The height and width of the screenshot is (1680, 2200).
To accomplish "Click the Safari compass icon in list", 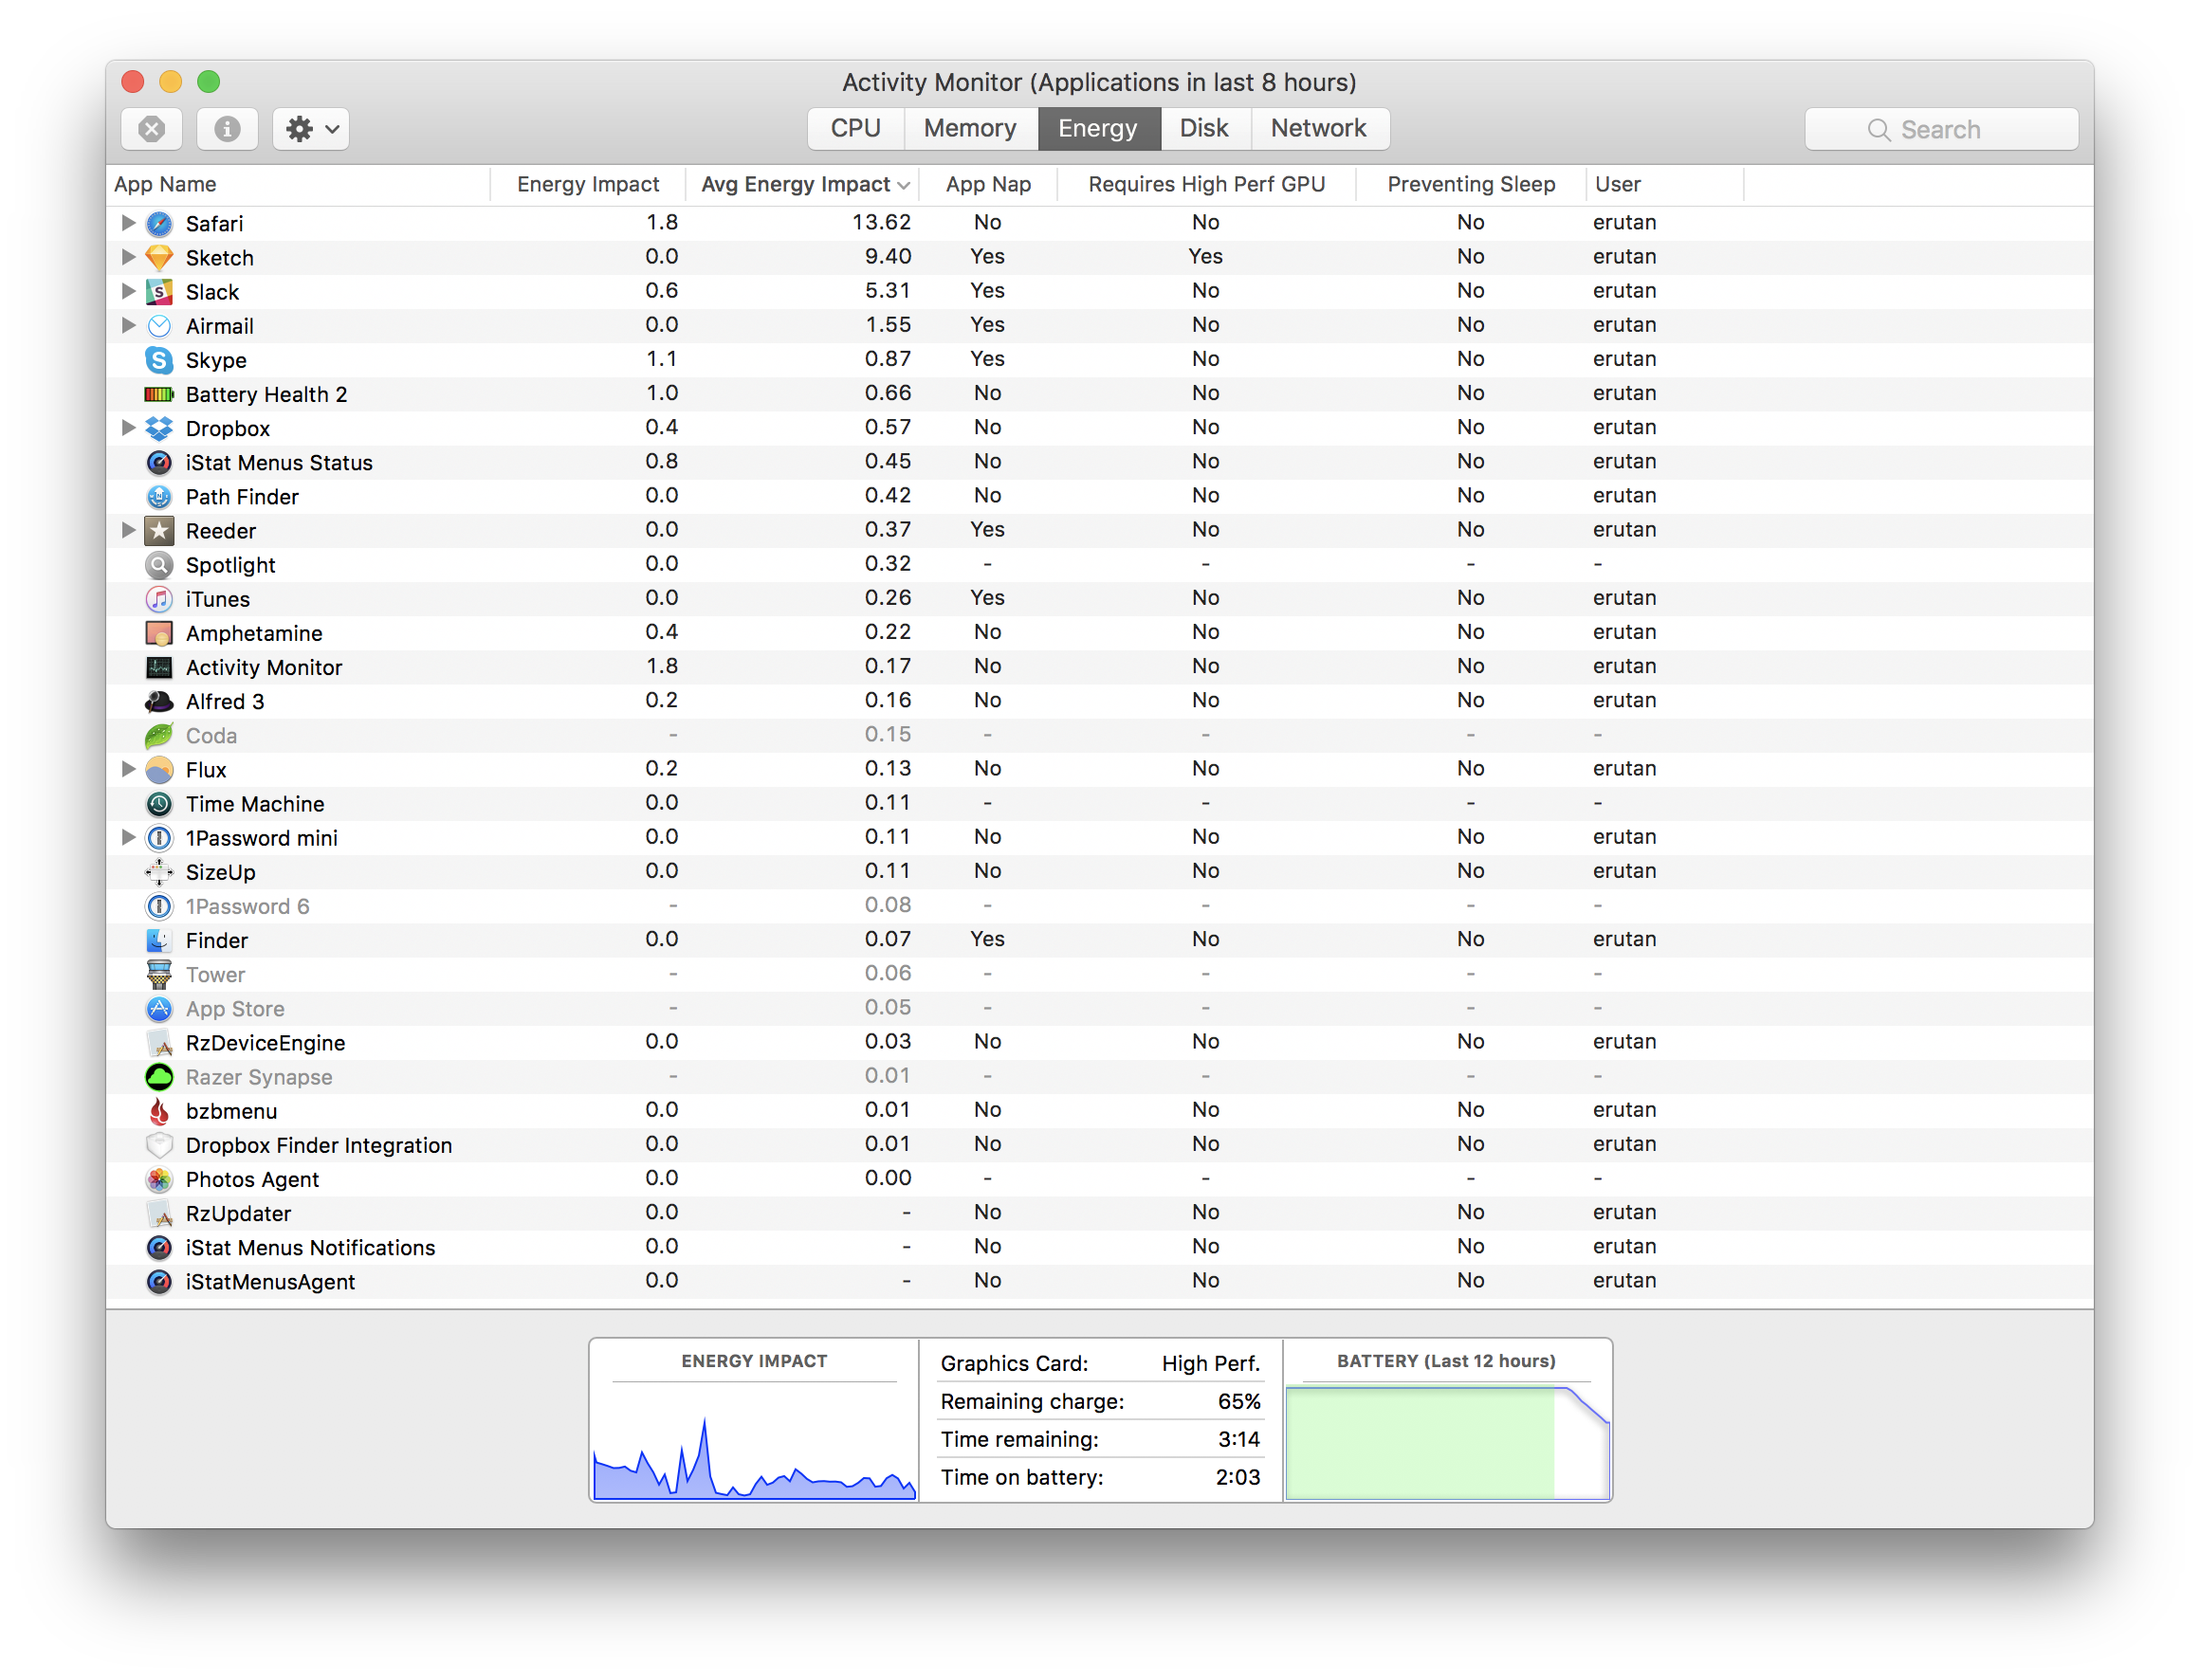I will click(x=159, y=223).
